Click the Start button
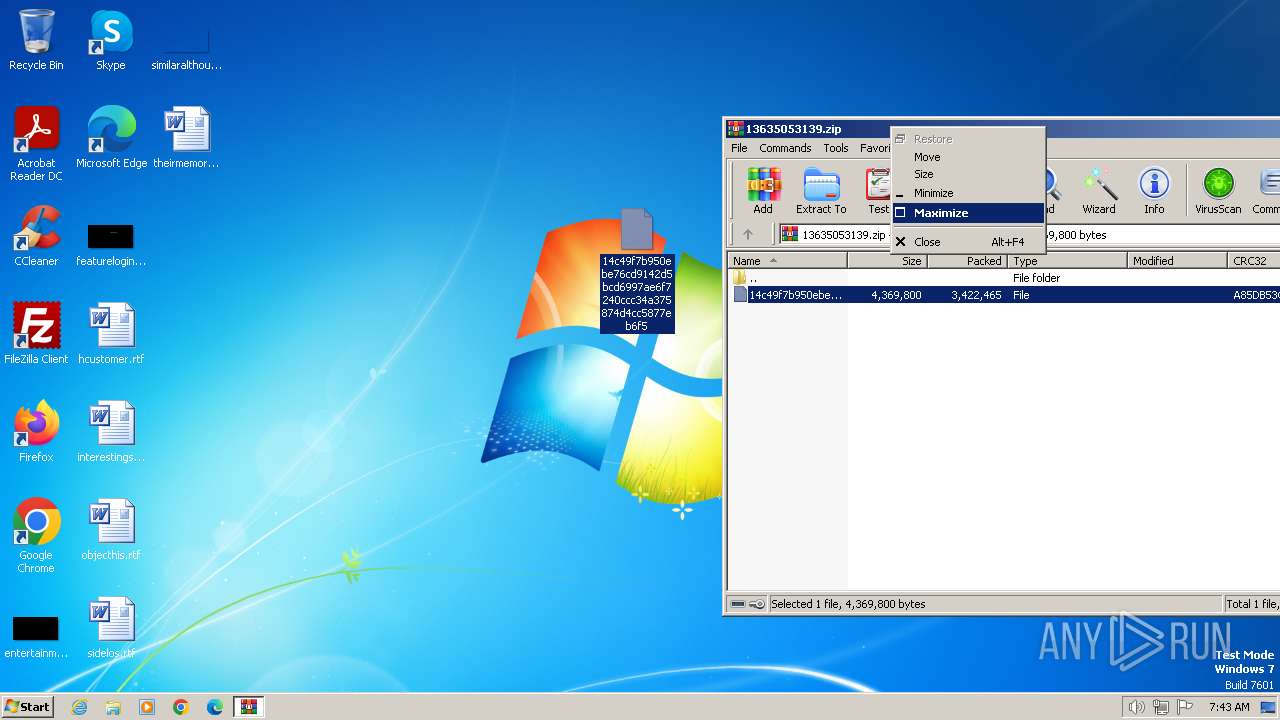 point(28,707)
